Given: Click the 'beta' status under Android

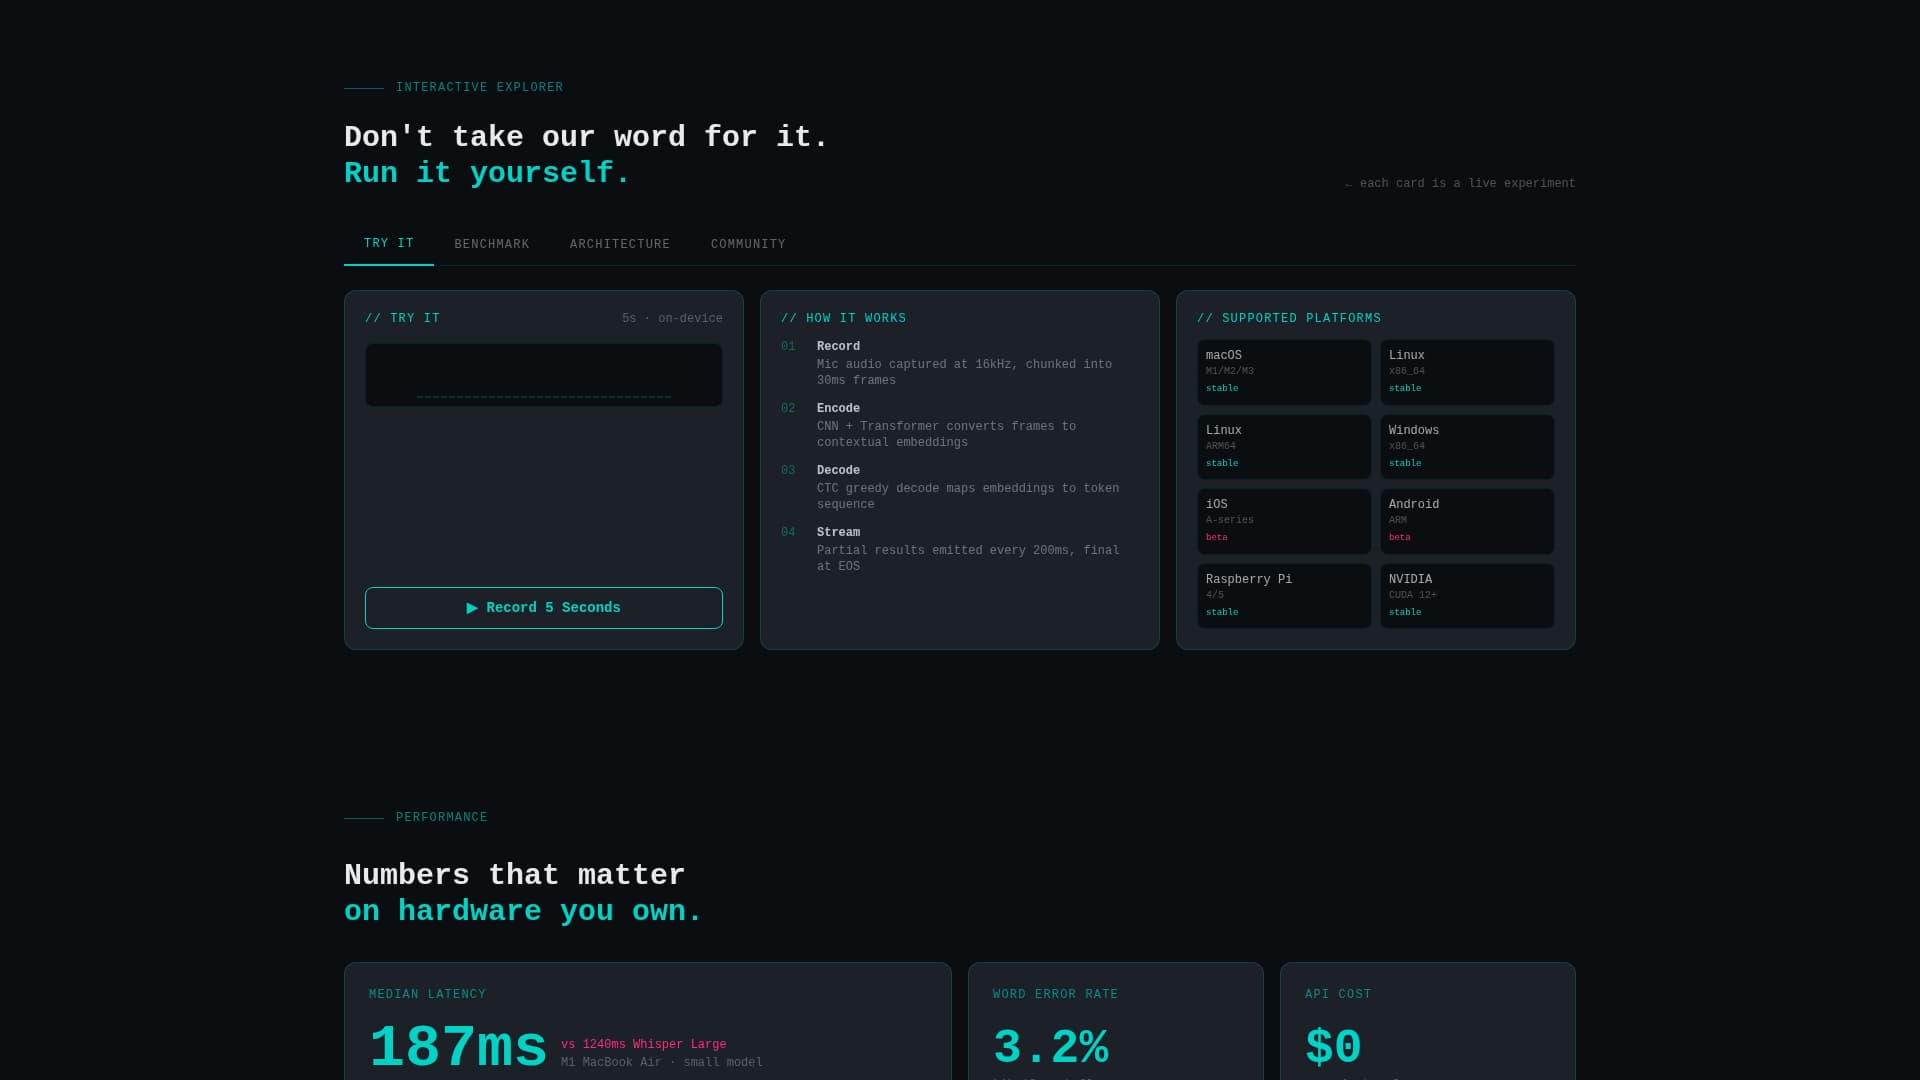Looking at the screenshot, I should [x=1400, y=538].
